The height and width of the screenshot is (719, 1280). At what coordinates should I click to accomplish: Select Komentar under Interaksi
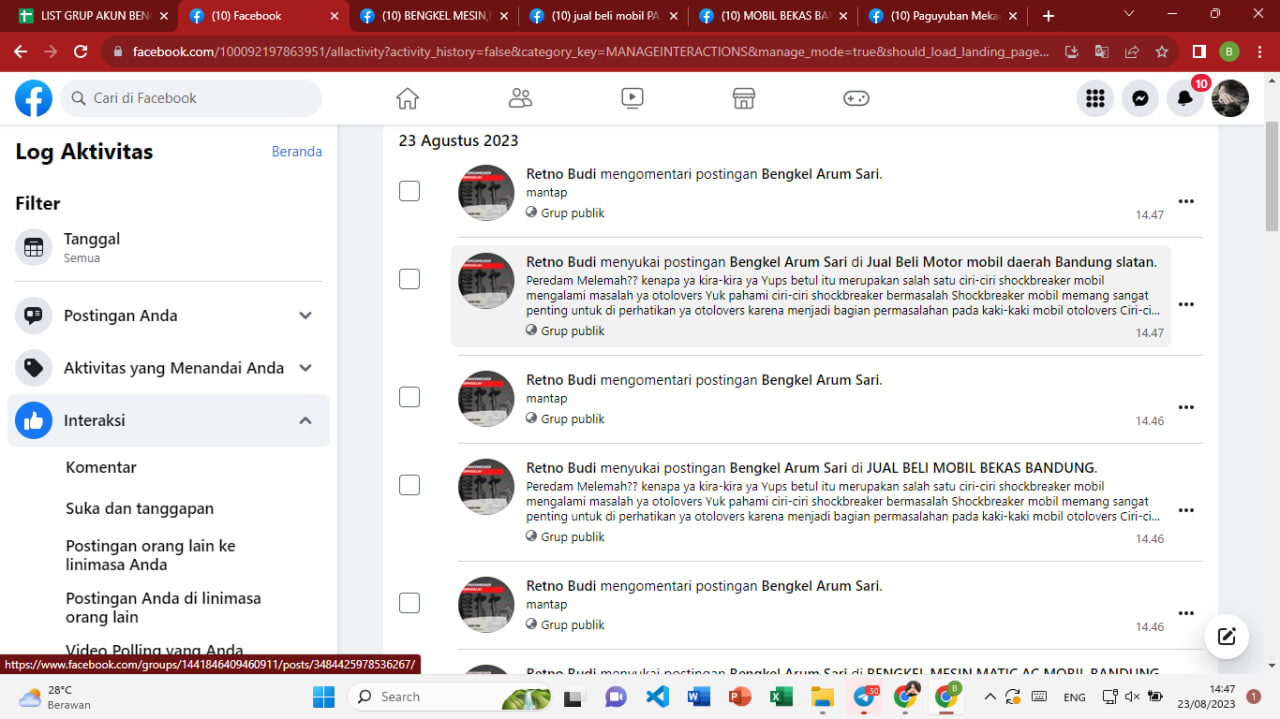tap(101, 467)
